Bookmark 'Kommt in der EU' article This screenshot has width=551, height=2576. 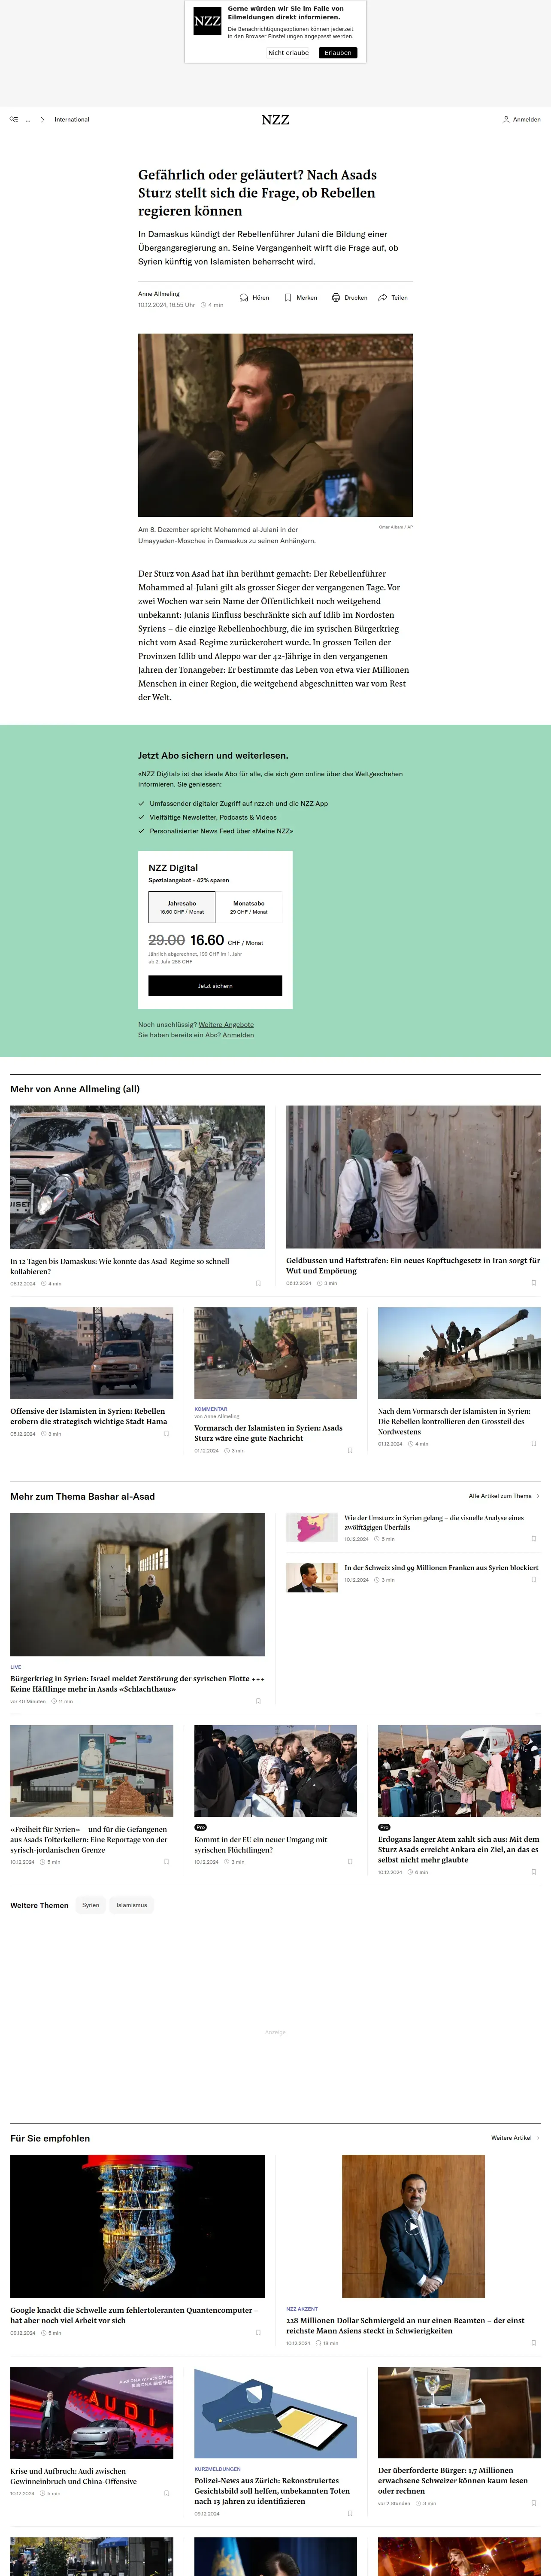(350, 1861)
